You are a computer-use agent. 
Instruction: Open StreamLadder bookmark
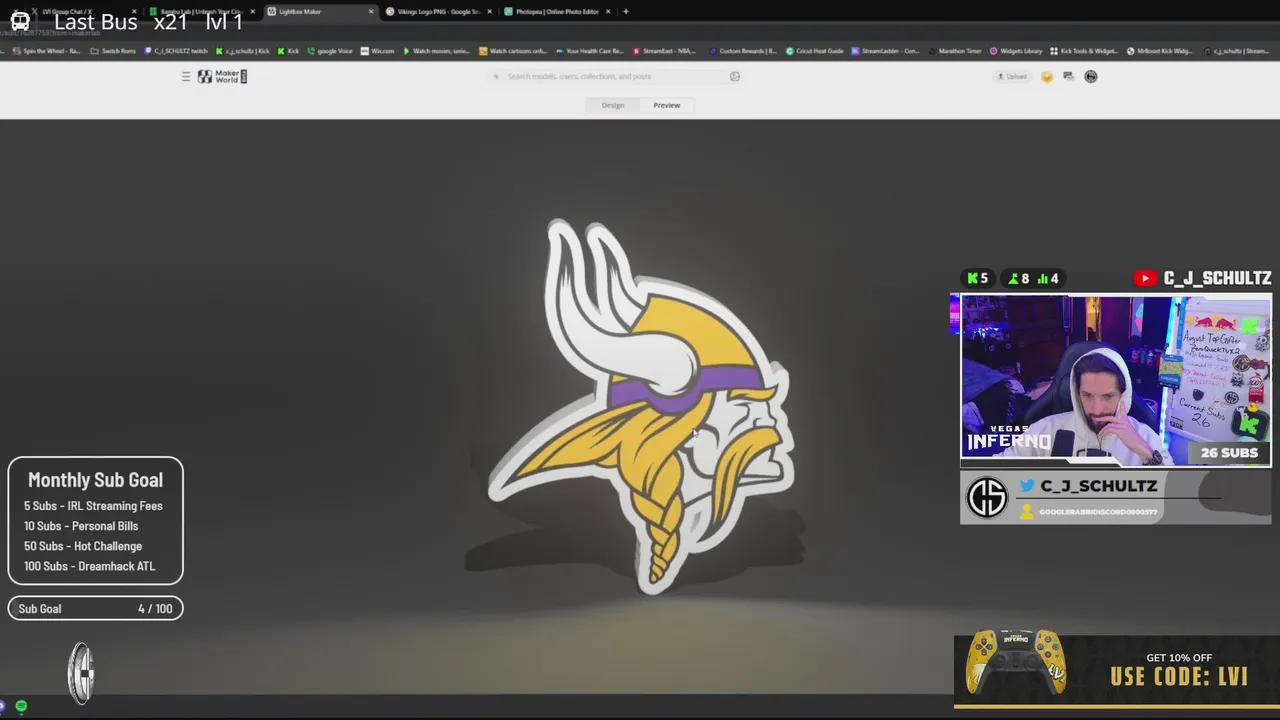coord(886,51)
